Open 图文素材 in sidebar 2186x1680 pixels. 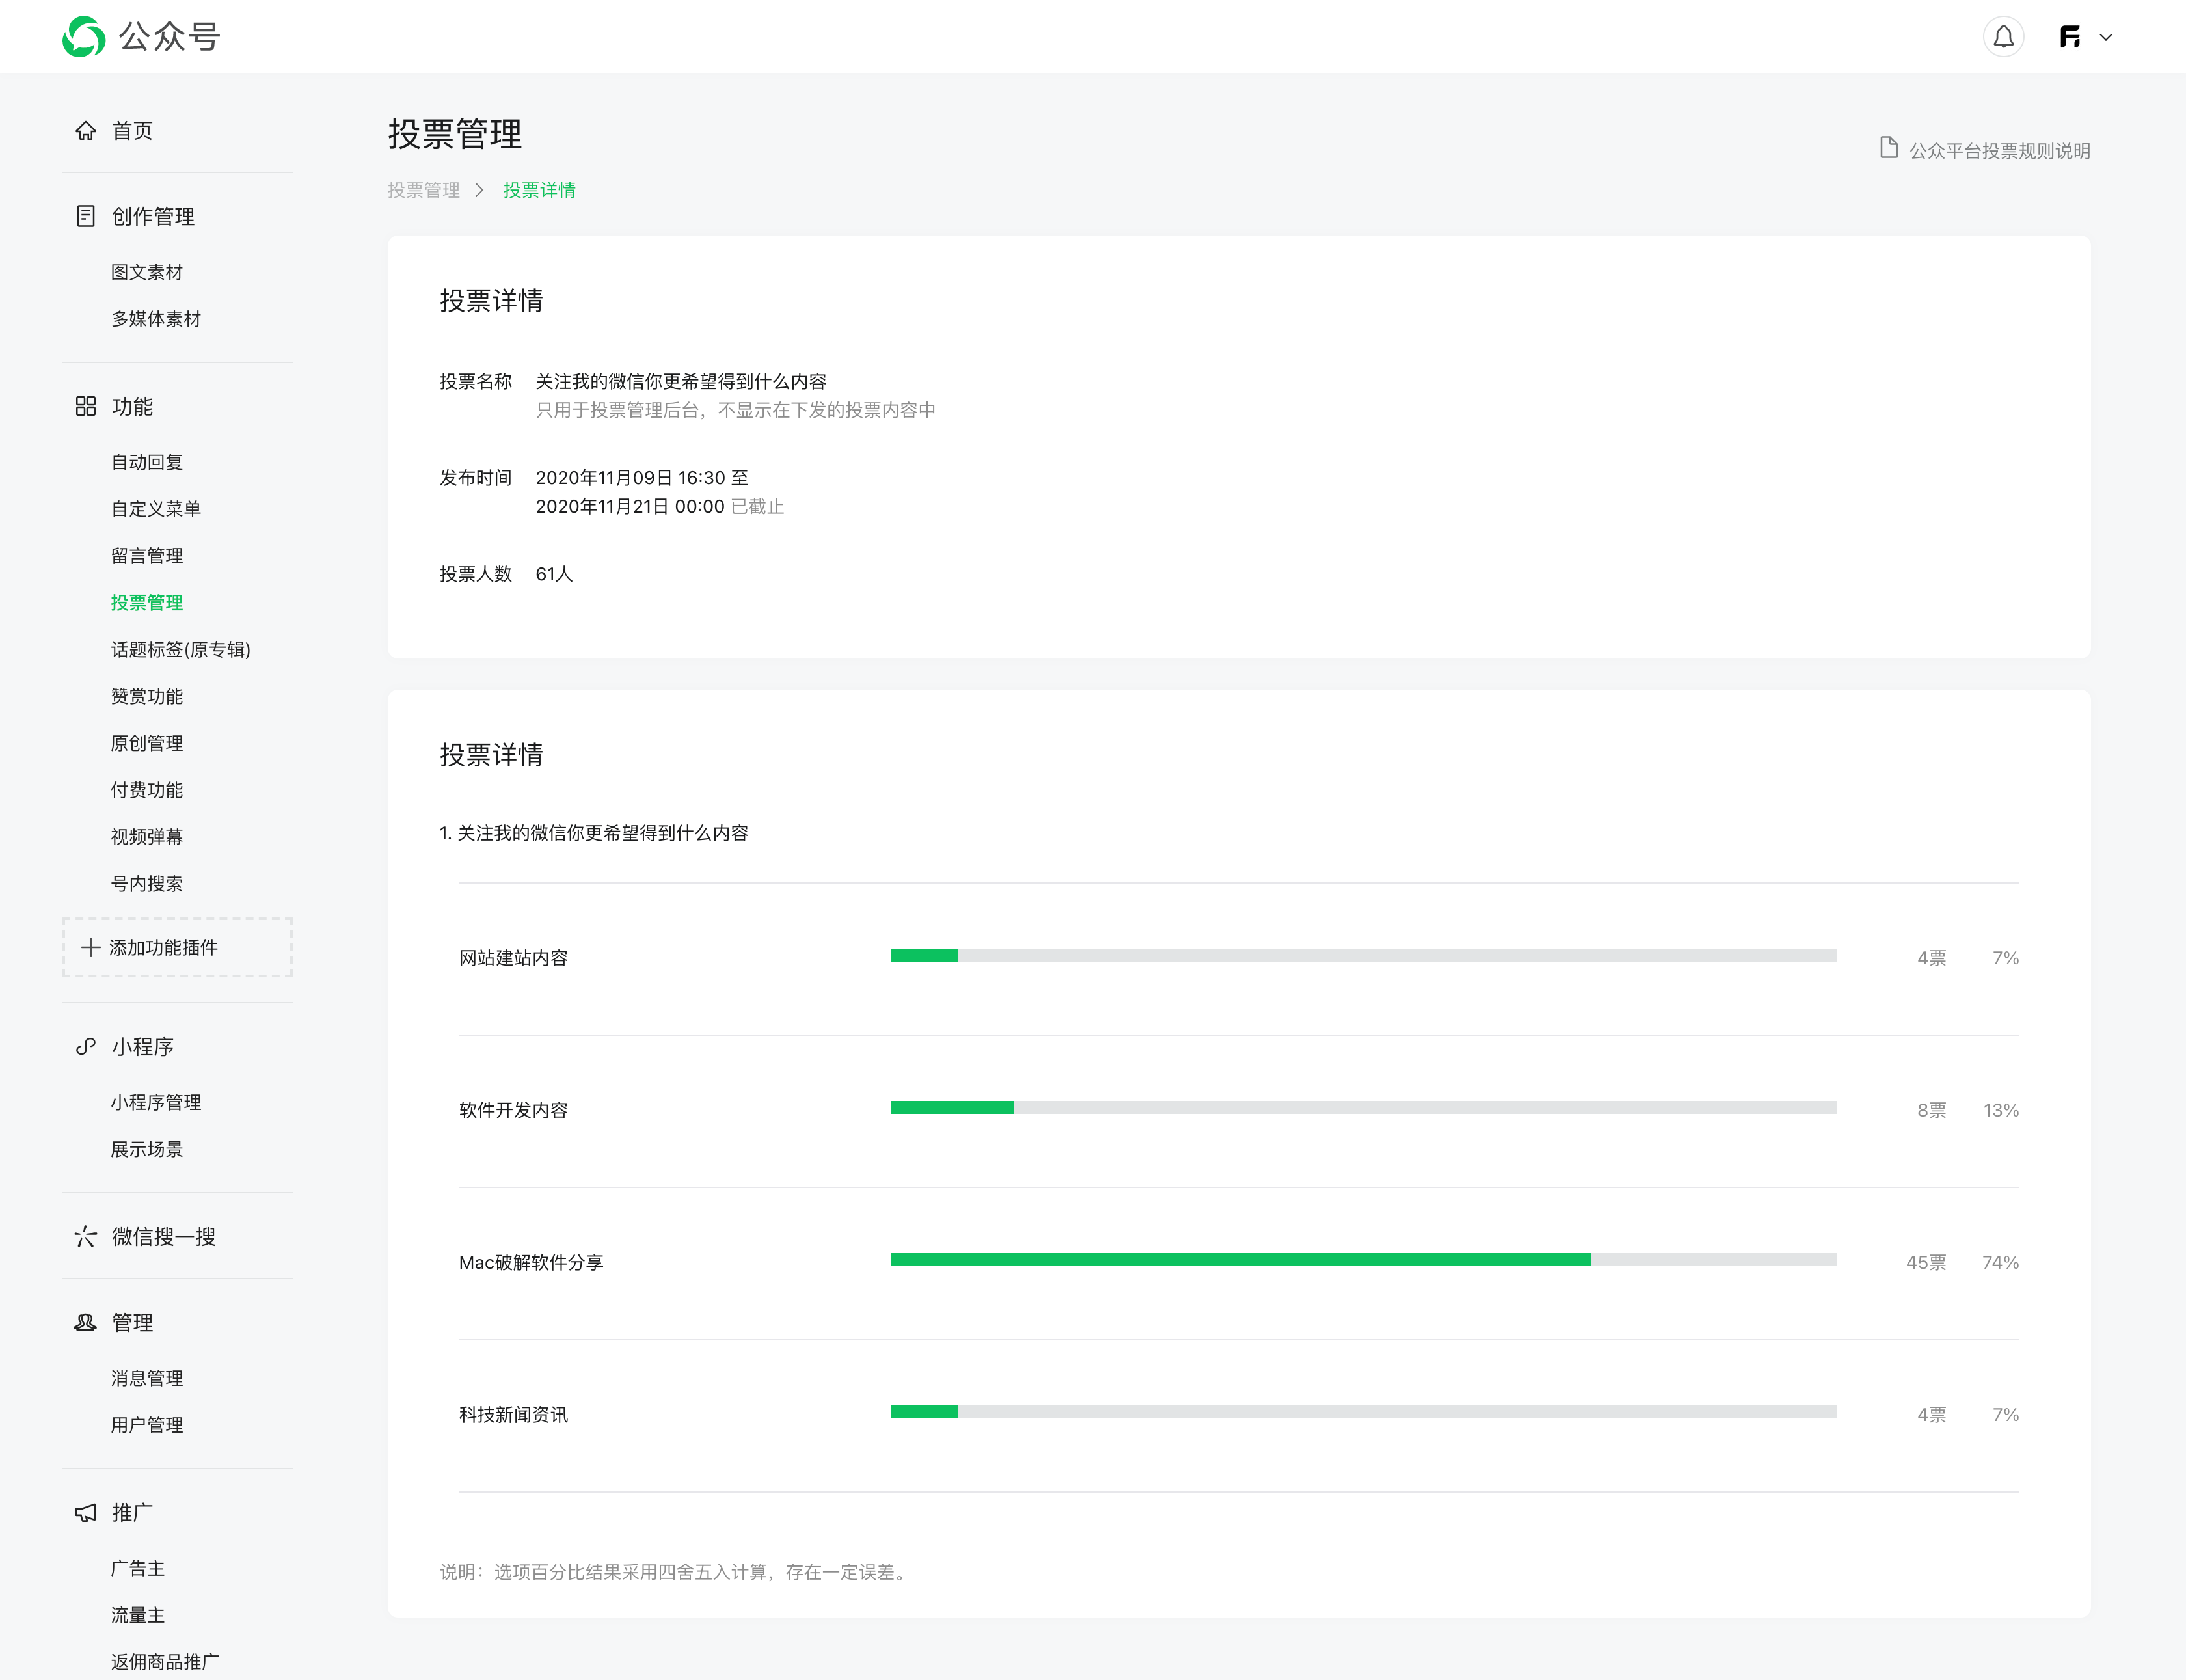[x=147, y=272]
